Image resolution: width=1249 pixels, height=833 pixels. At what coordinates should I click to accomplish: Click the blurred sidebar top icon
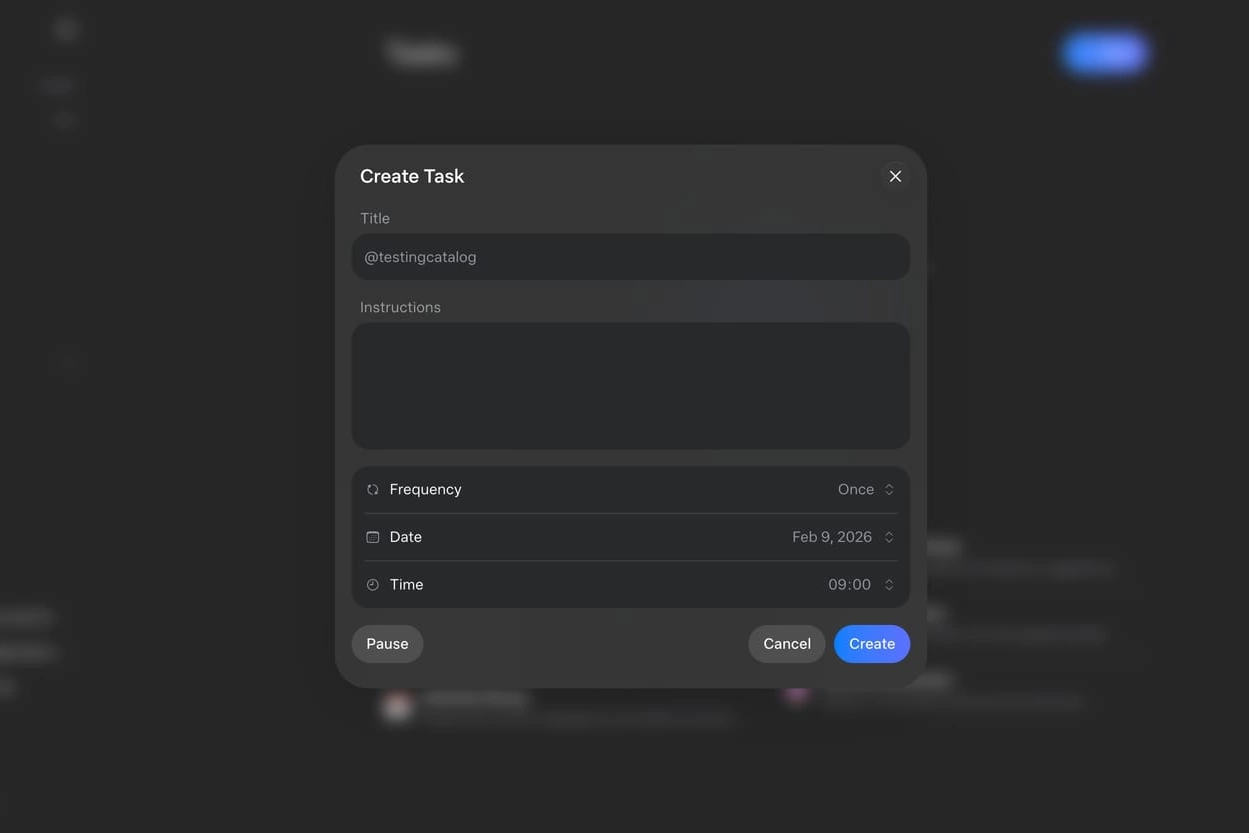point(66,30)
